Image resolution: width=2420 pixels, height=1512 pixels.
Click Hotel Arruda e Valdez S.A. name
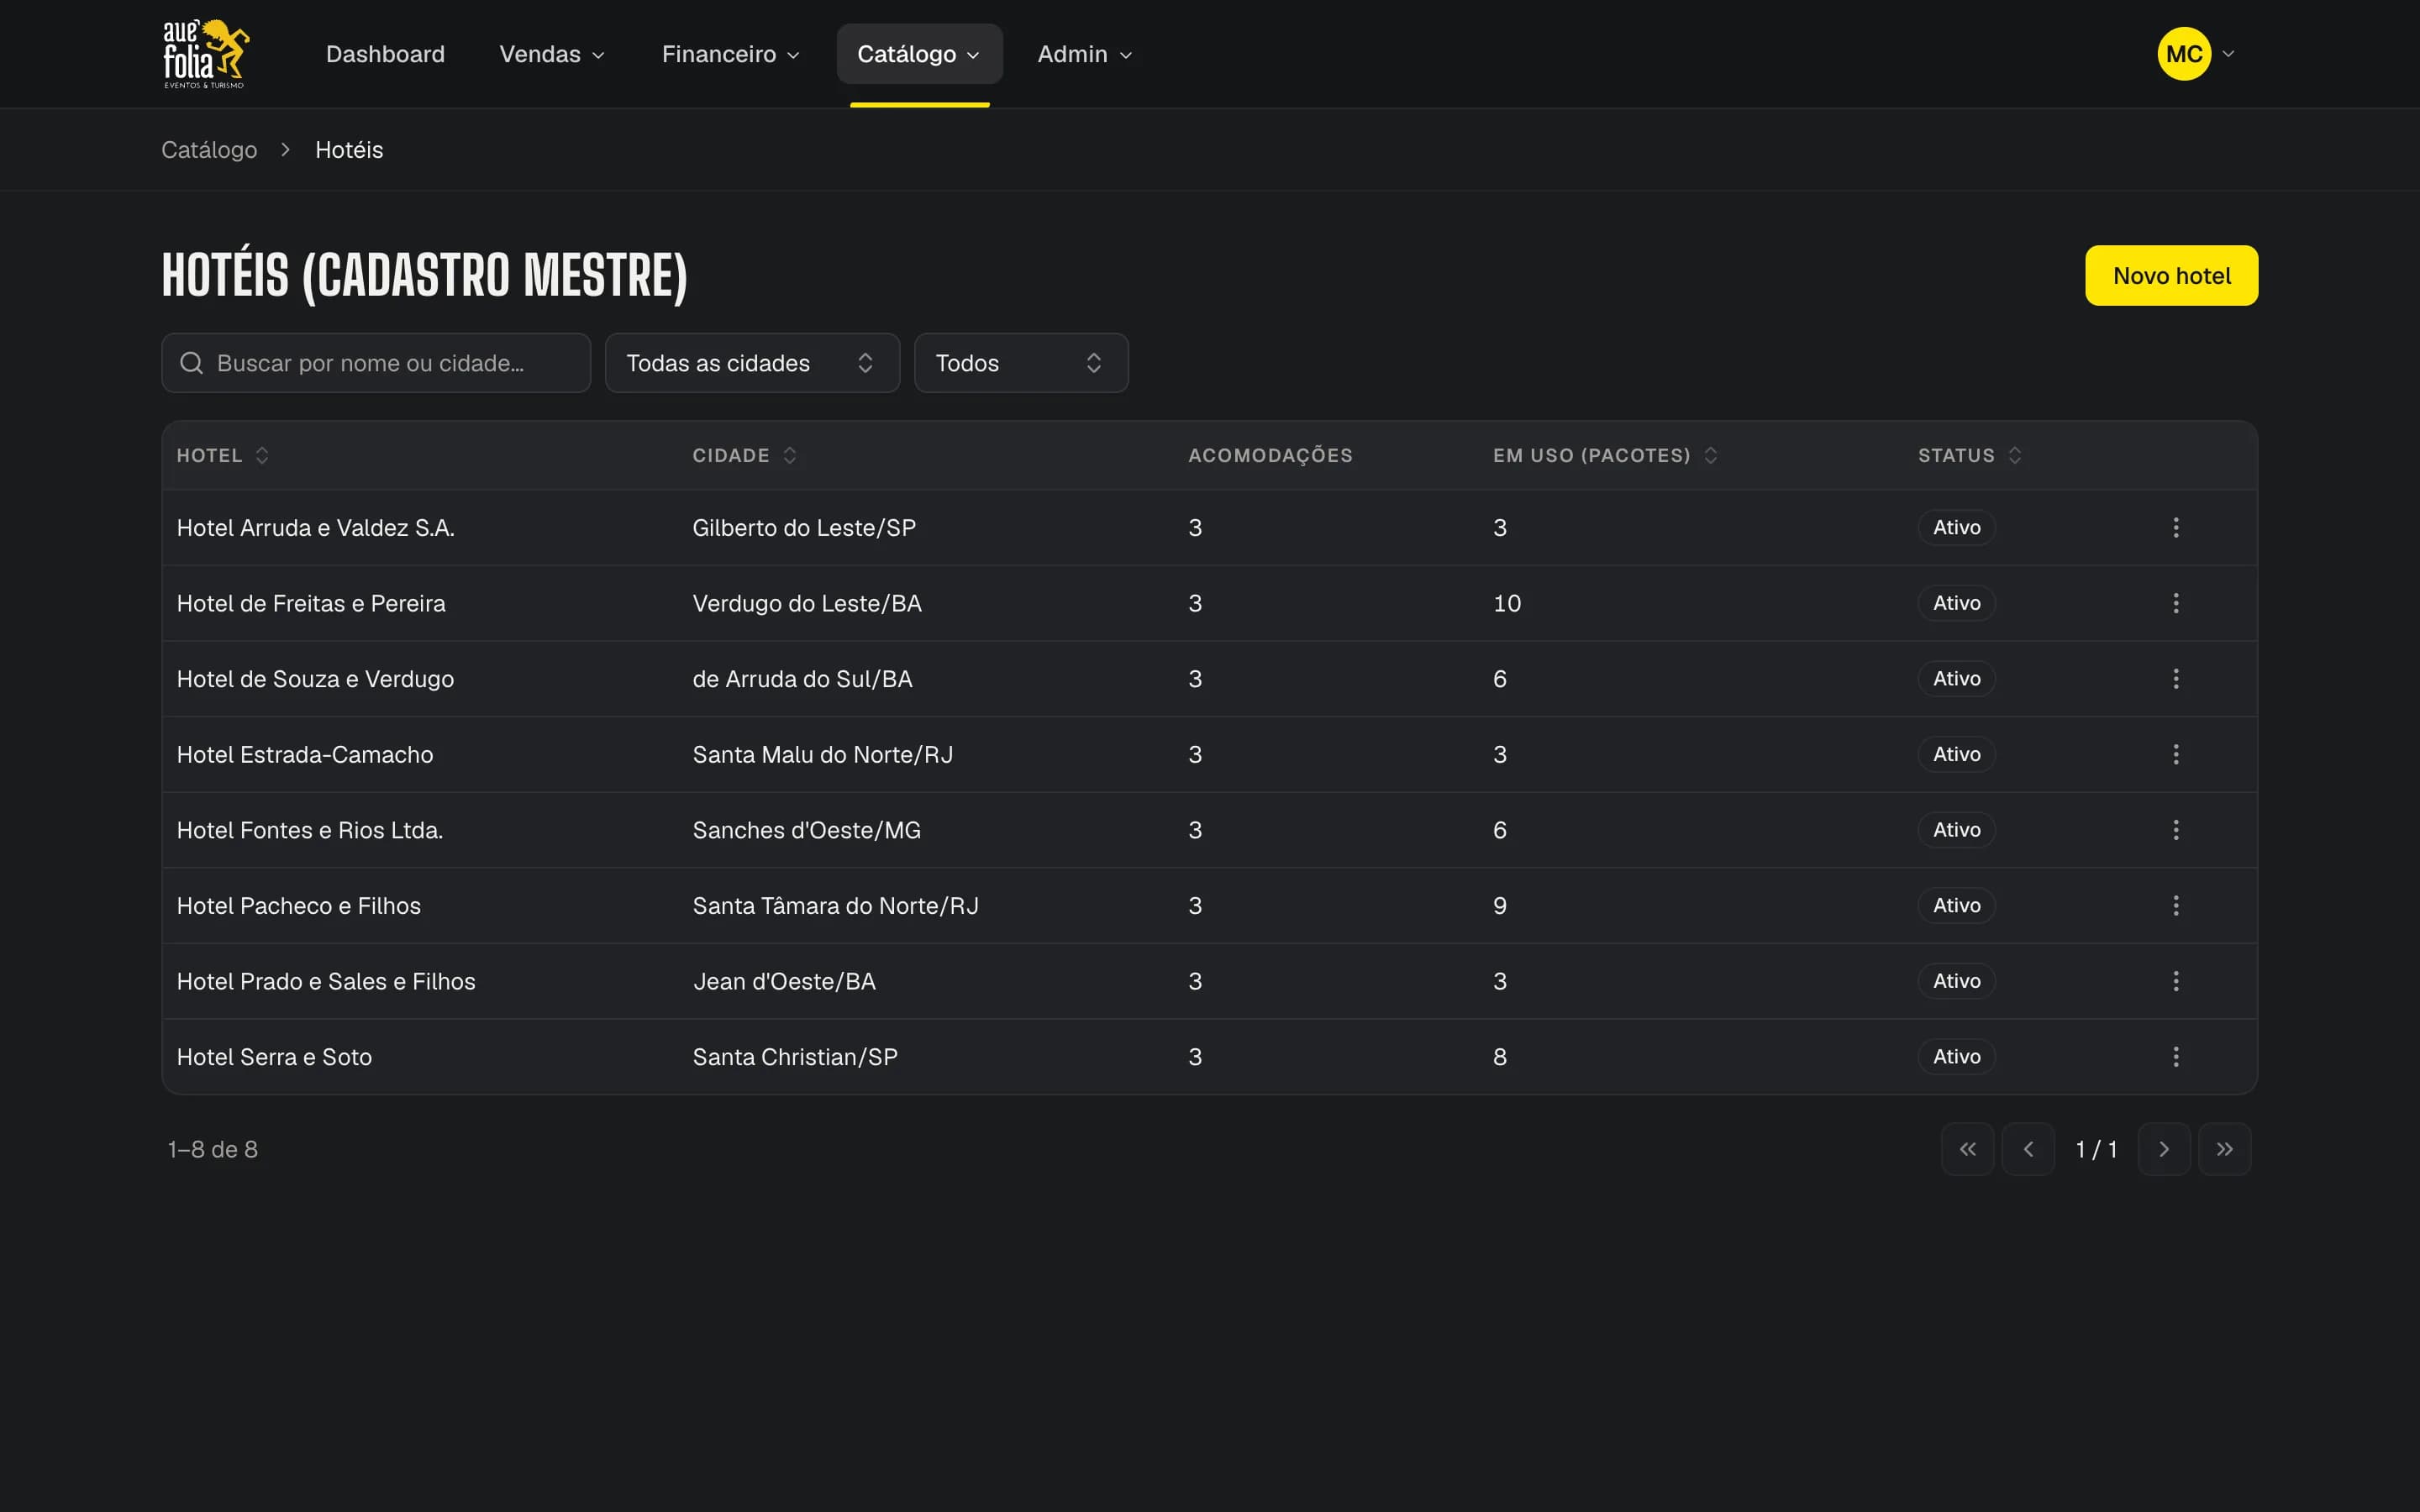point(315,528)
